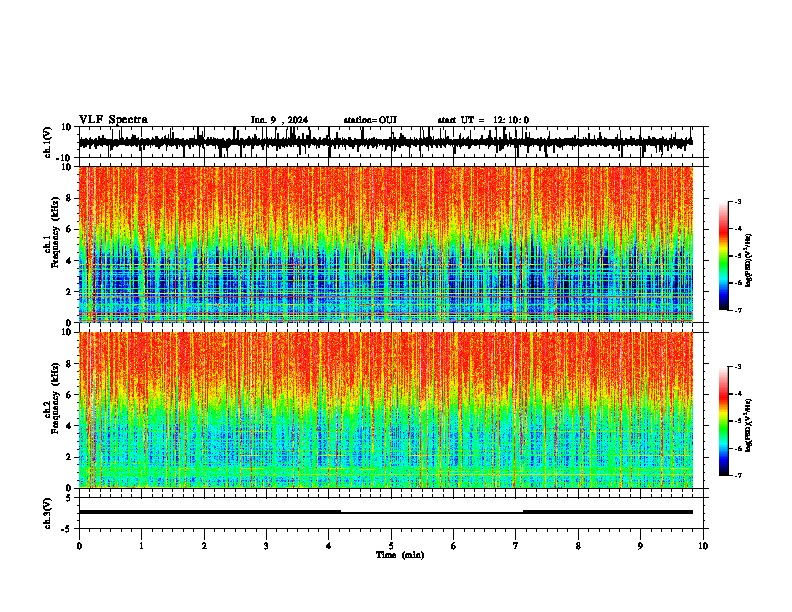The height and width of the screenshot is (612, 792).
Task: Select the date text "Jan. 9 , 2024"
Action: (x=279, y=120)
